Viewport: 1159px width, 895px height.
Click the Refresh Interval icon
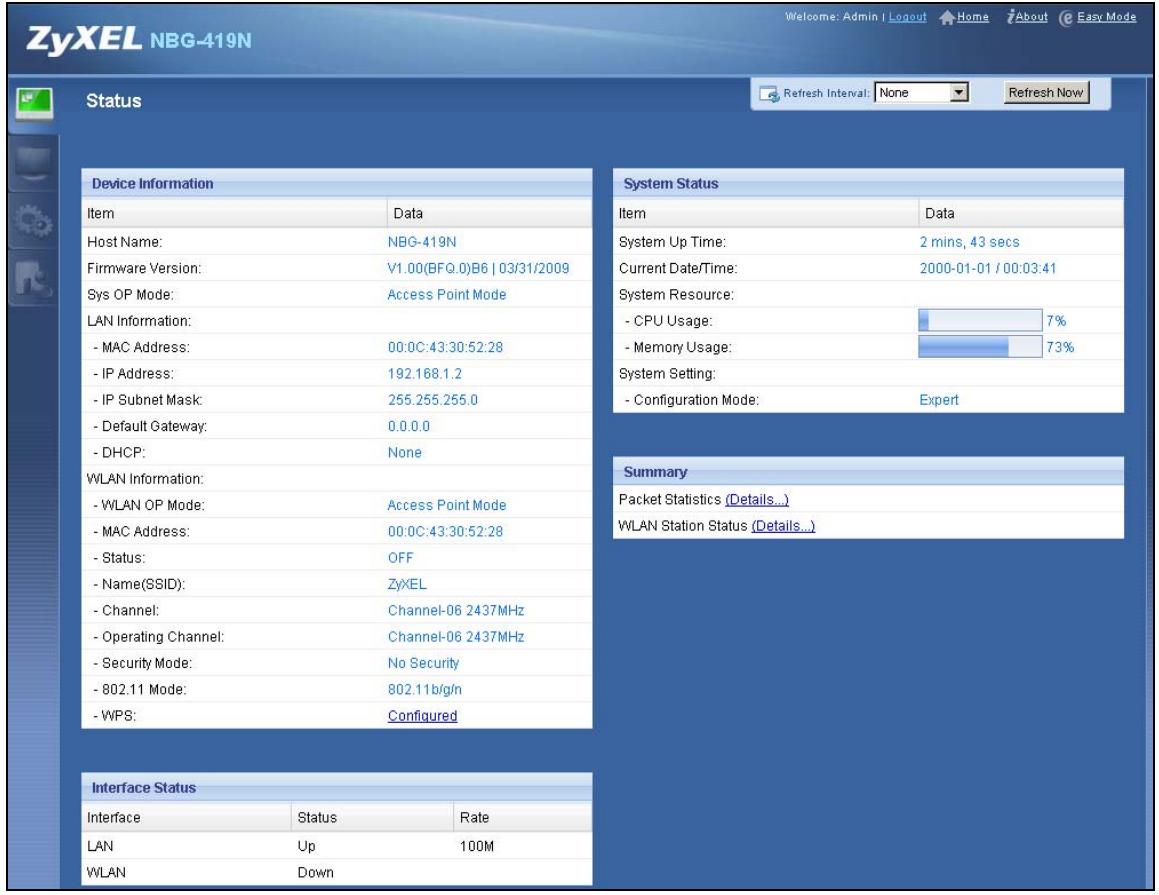(769, 94)
